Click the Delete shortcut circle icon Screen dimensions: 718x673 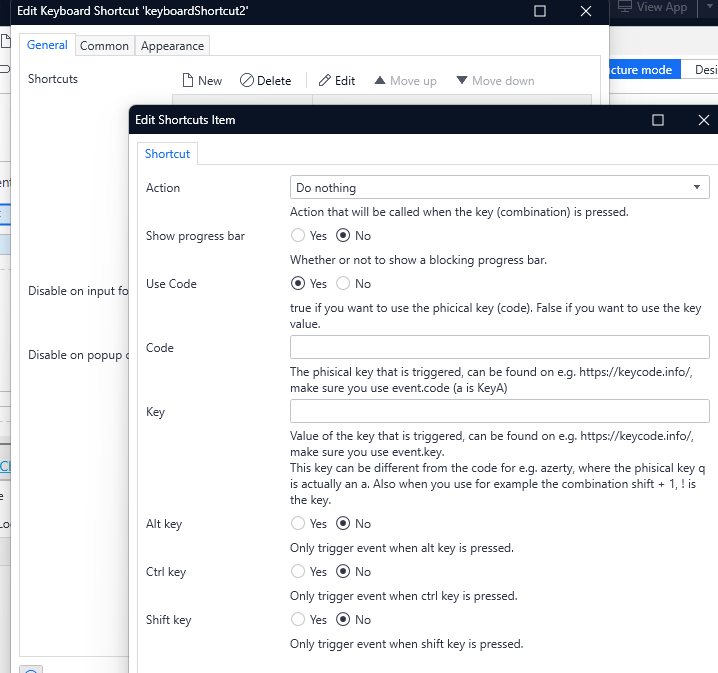click(x=246, y=81)
